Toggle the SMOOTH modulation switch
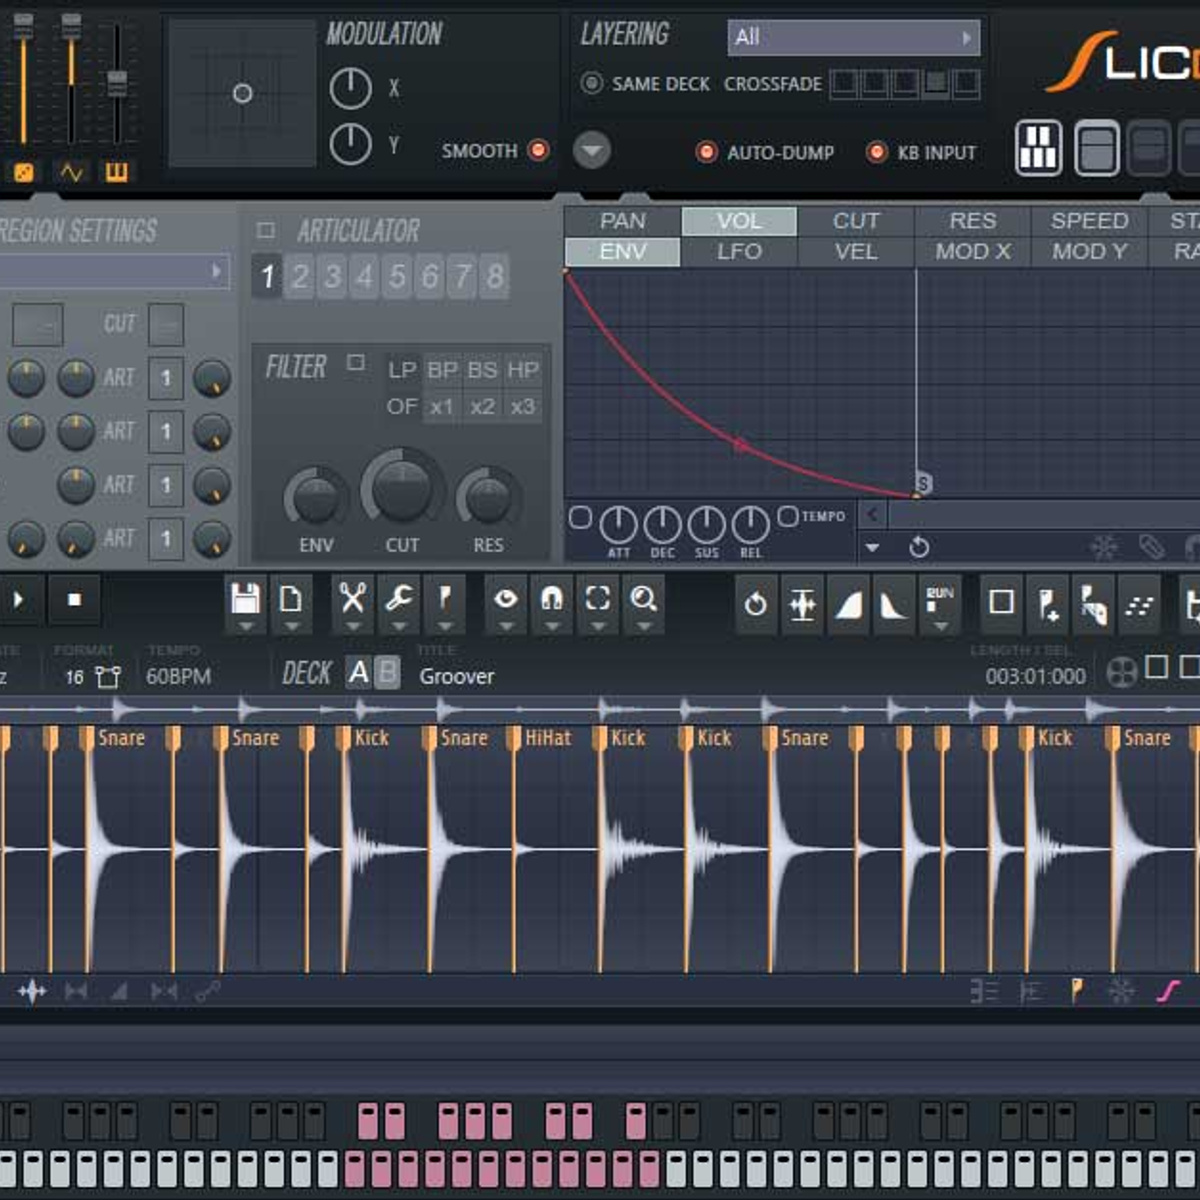The width and height of the screenshot is (1200, 1200). [538, 150]
